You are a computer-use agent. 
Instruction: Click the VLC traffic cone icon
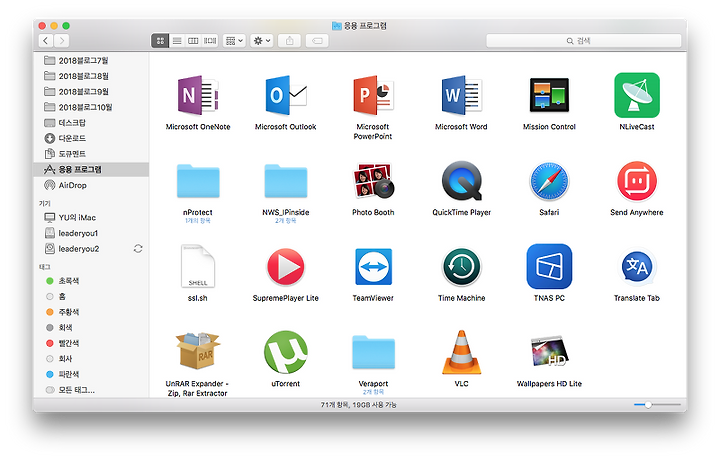point(461,352)
